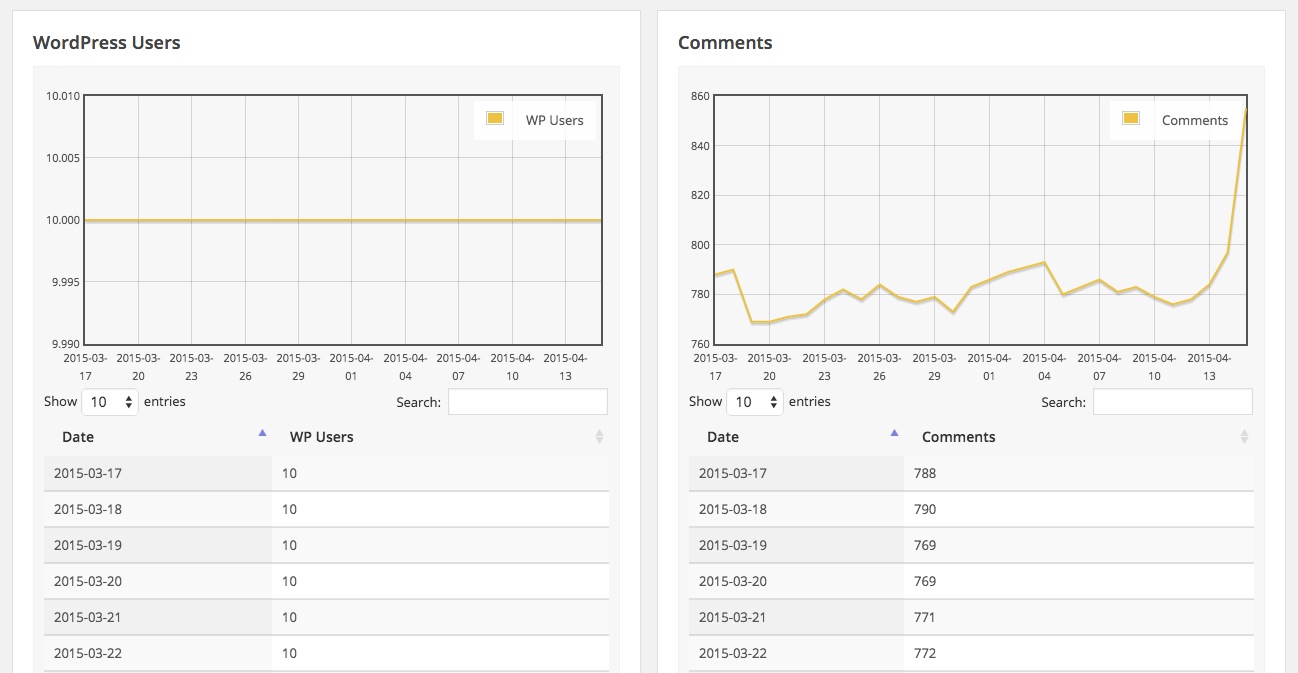The image size is (1298, 673).
Task: Select 2015-03-19 row in WordPress Users table
Action: pos(326,545)
